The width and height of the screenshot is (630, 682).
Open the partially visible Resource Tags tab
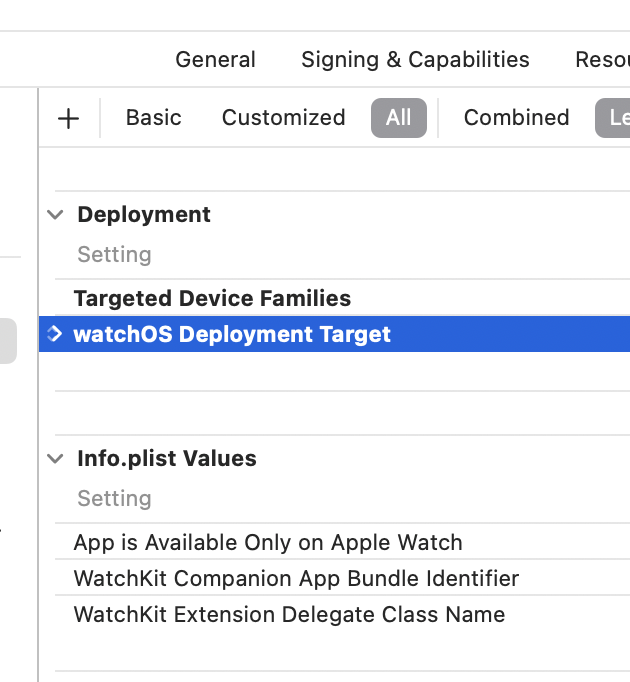tap(602, 60)
